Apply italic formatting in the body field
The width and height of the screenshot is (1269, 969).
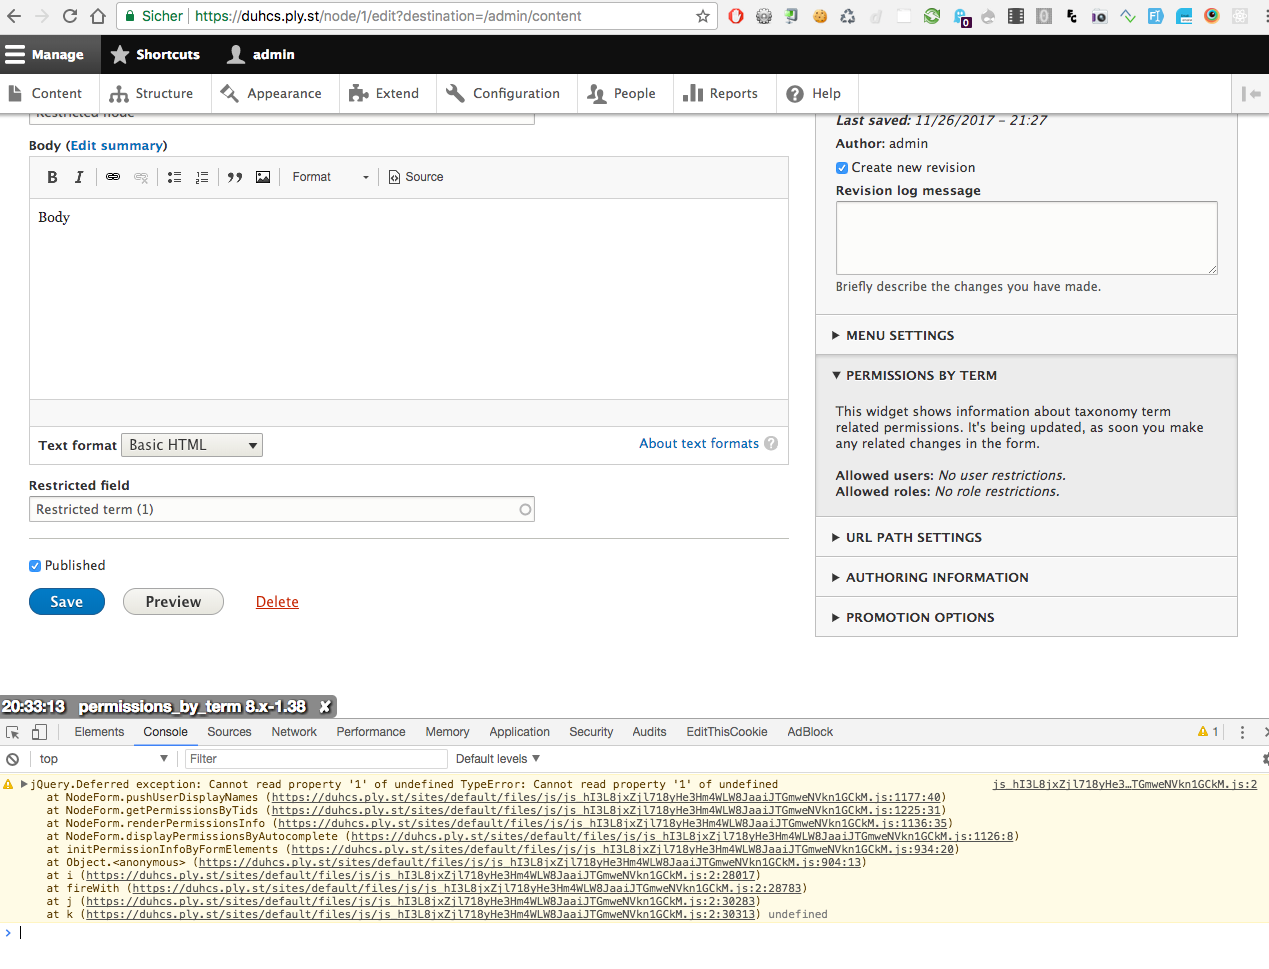(78, 177)
